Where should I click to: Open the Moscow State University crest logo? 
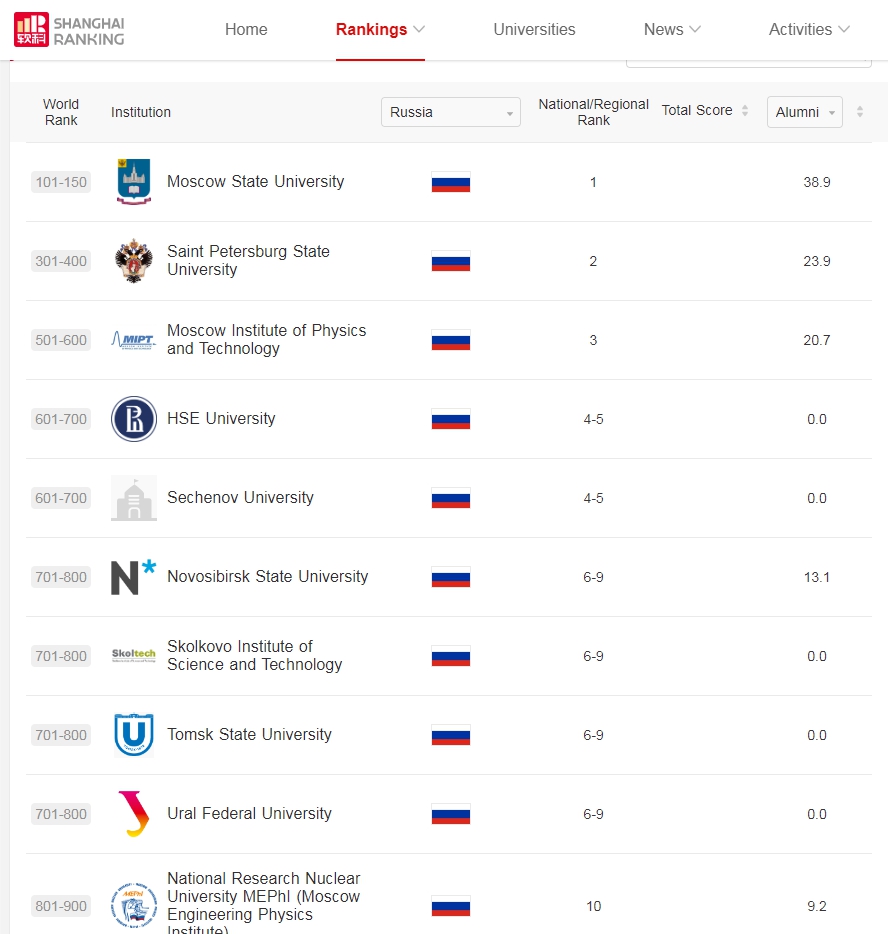pyautogui.click(x=133, y=182)
